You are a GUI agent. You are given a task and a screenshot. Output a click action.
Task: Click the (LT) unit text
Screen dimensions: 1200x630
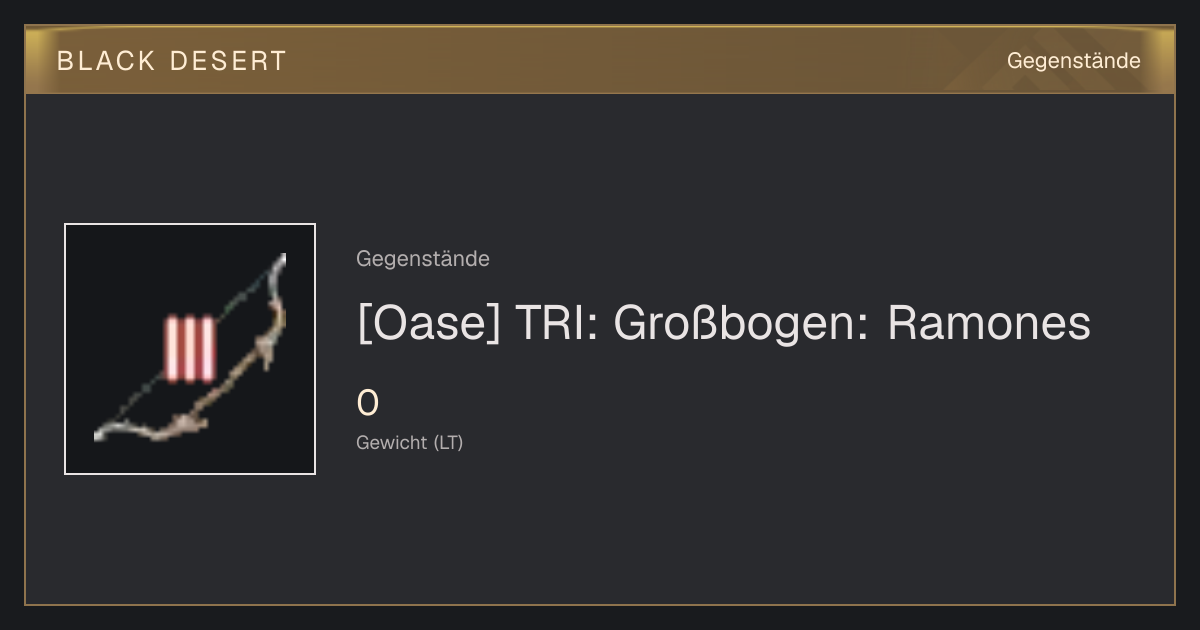coord(448,442)
